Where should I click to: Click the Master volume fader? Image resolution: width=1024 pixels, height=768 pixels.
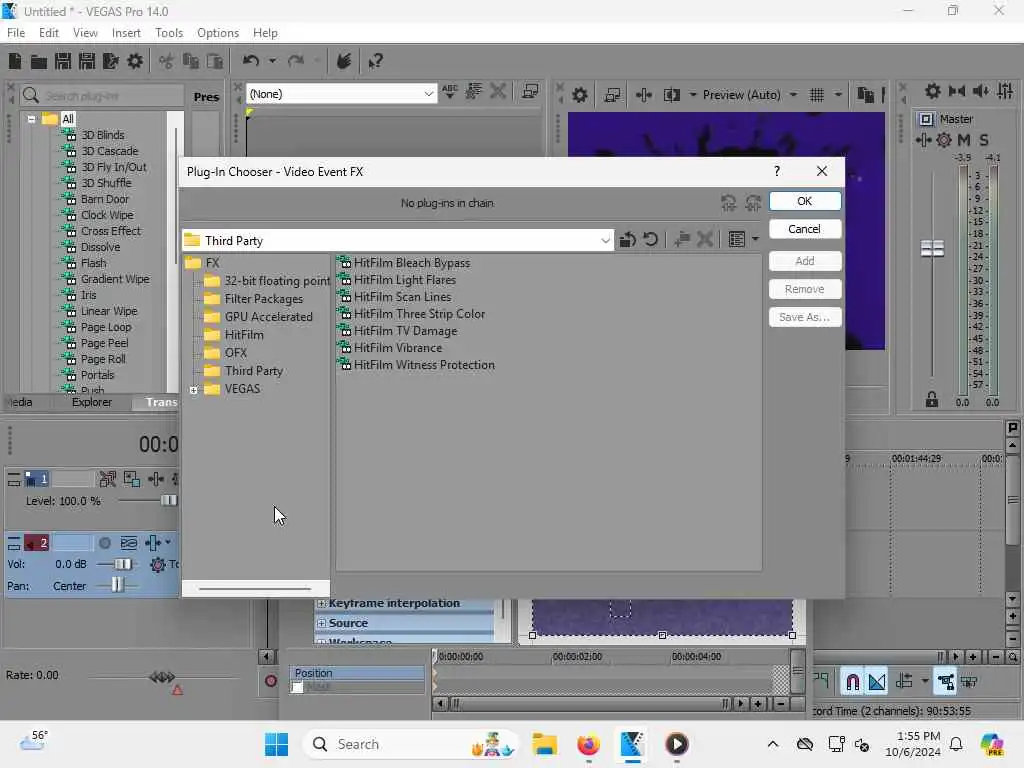click(x=933, y=249)
